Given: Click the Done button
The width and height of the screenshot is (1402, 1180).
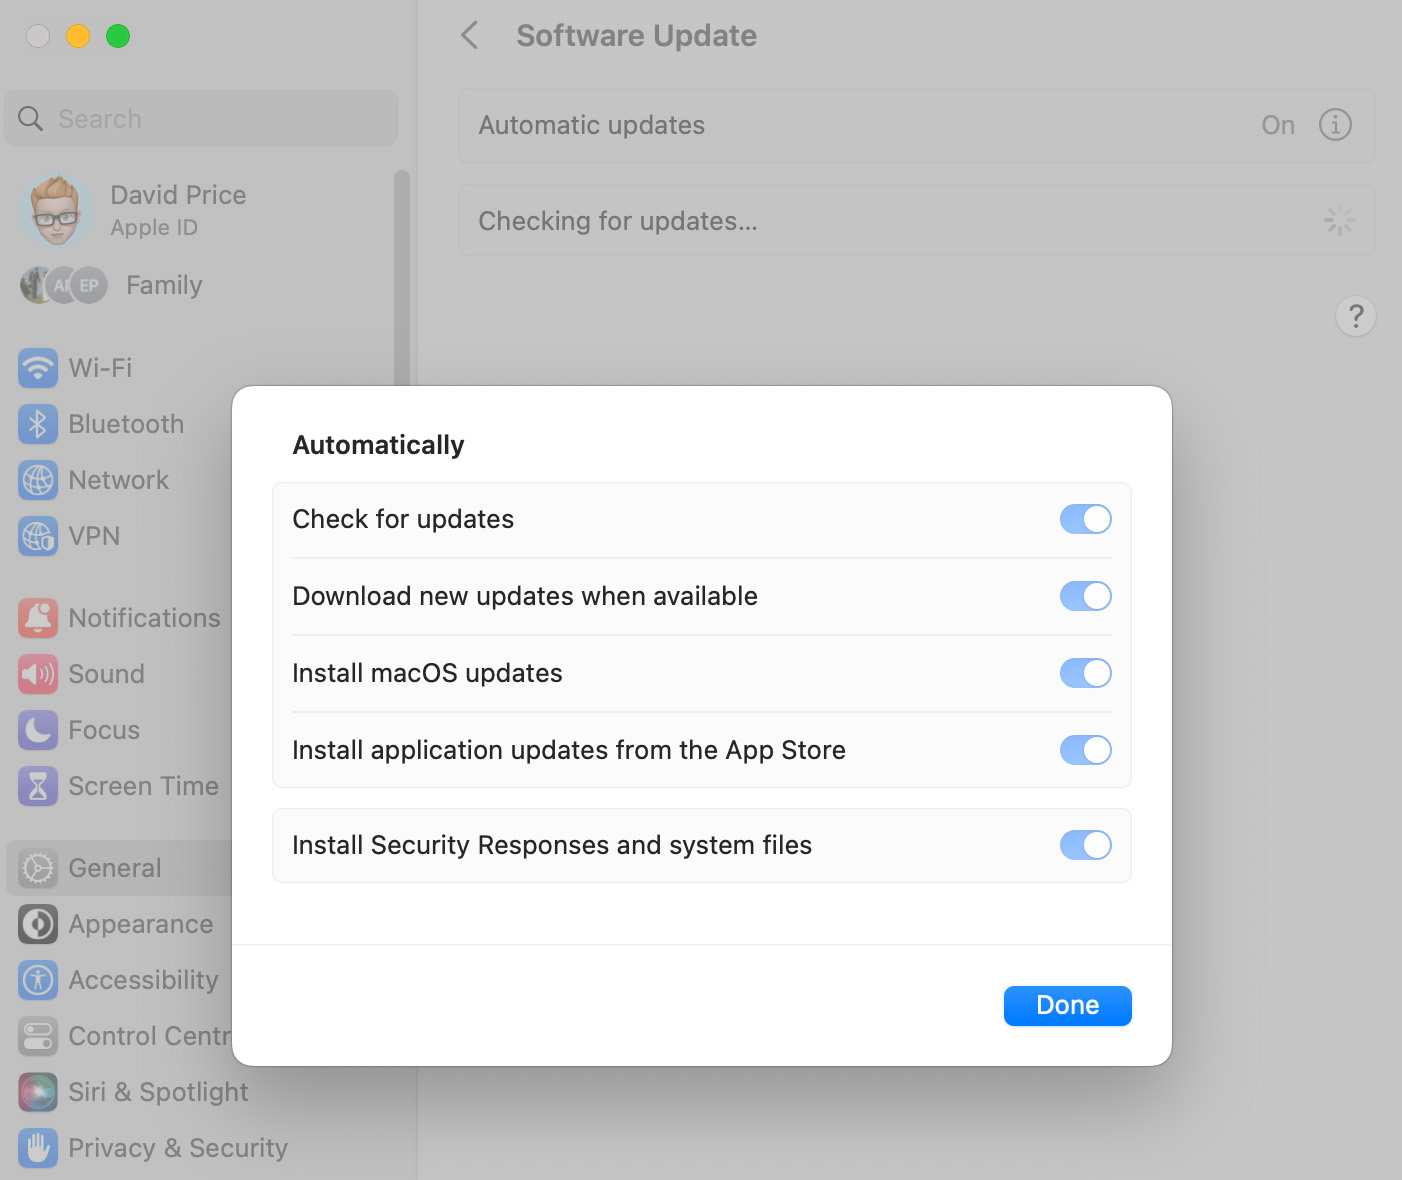Looking at the screenshot, I should [x=1067, y=1005].
